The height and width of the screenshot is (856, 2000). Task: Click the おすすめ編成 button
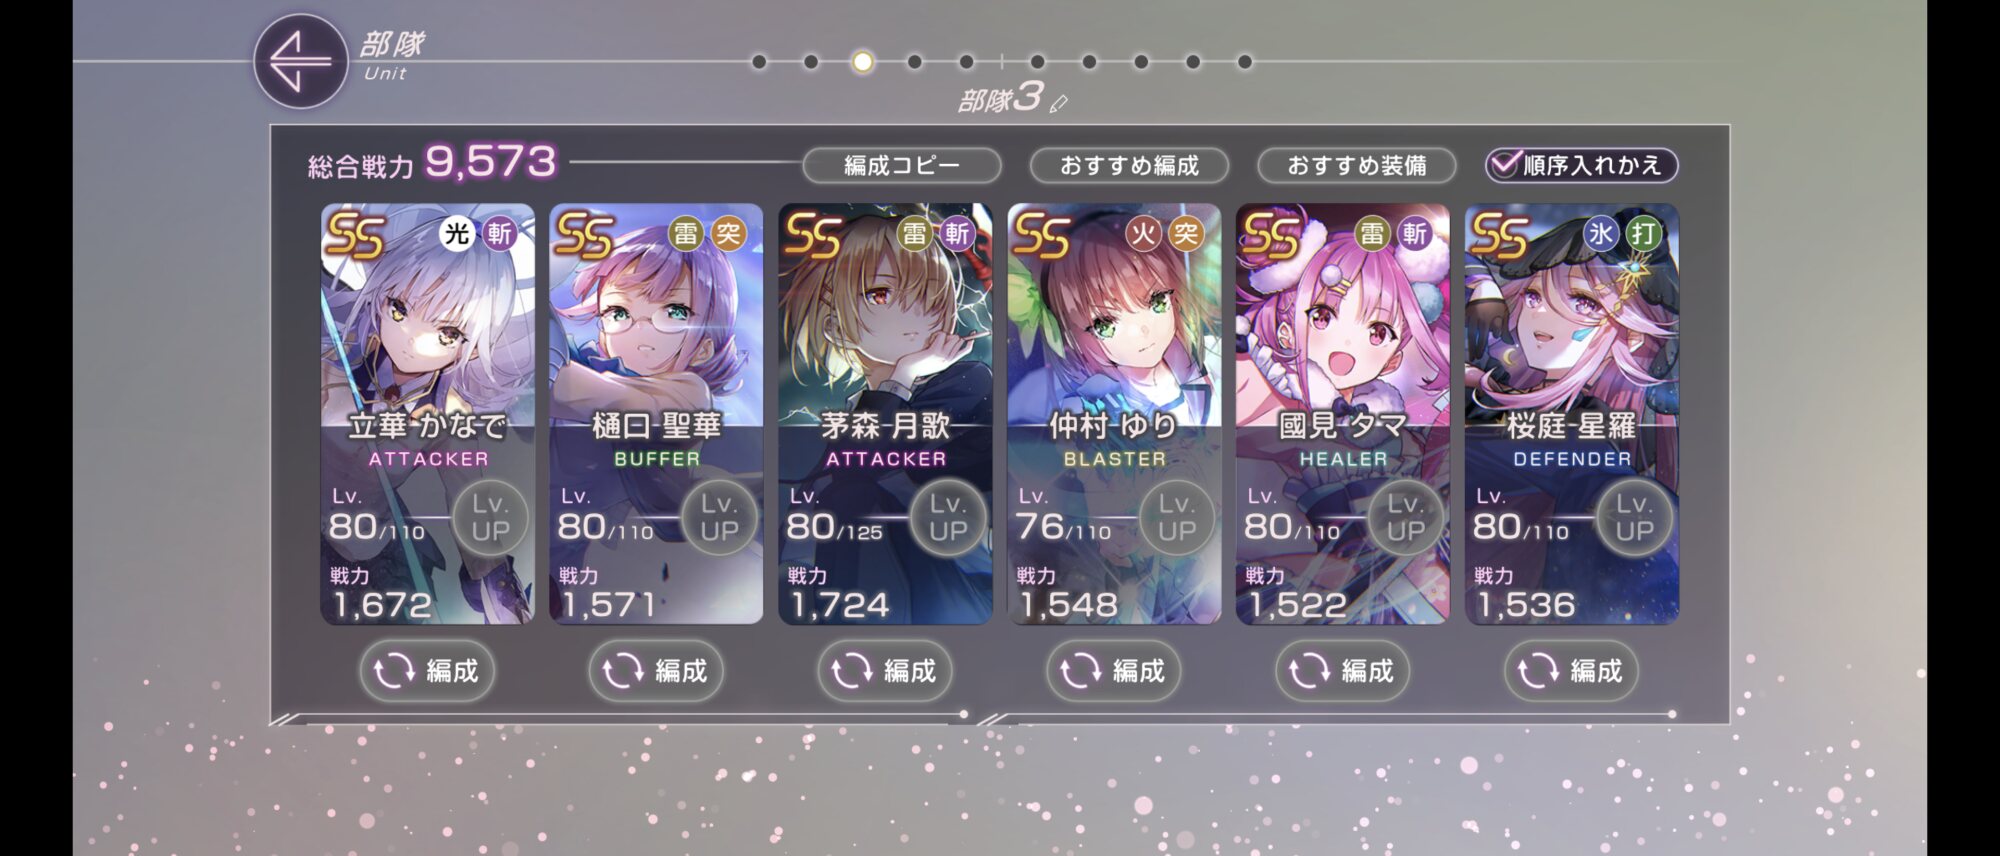coord(1129,165)
